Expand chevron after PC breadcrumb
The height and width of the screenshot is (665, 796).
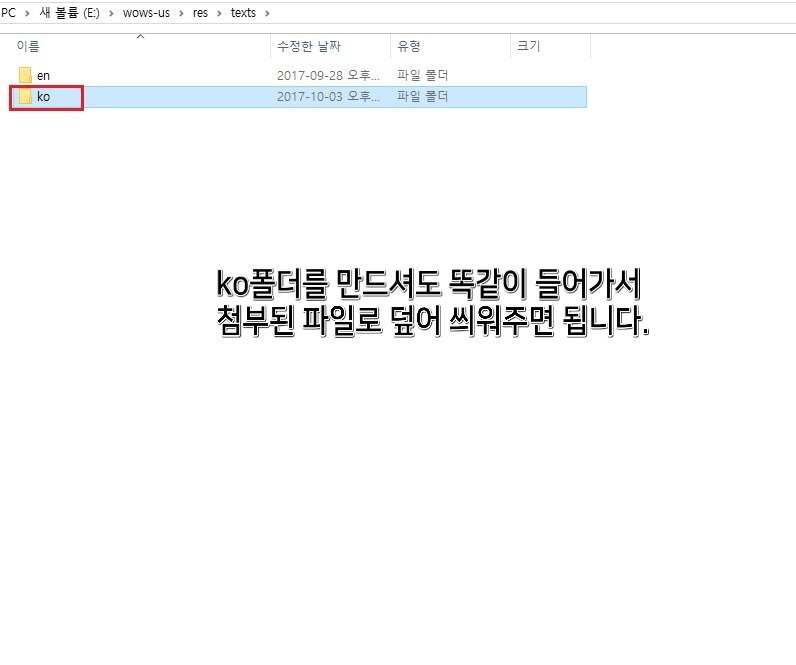point(27,14)
